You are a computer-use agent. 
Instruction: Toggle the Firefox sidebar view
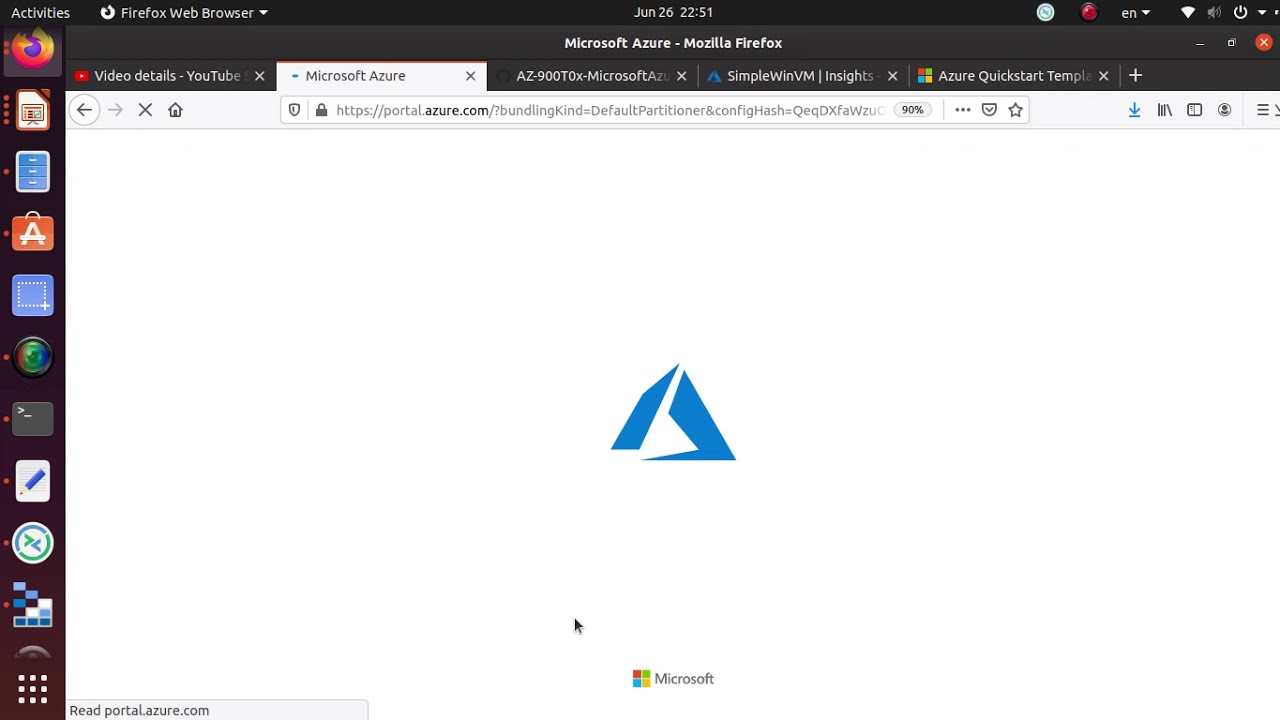pos(1194,110)
